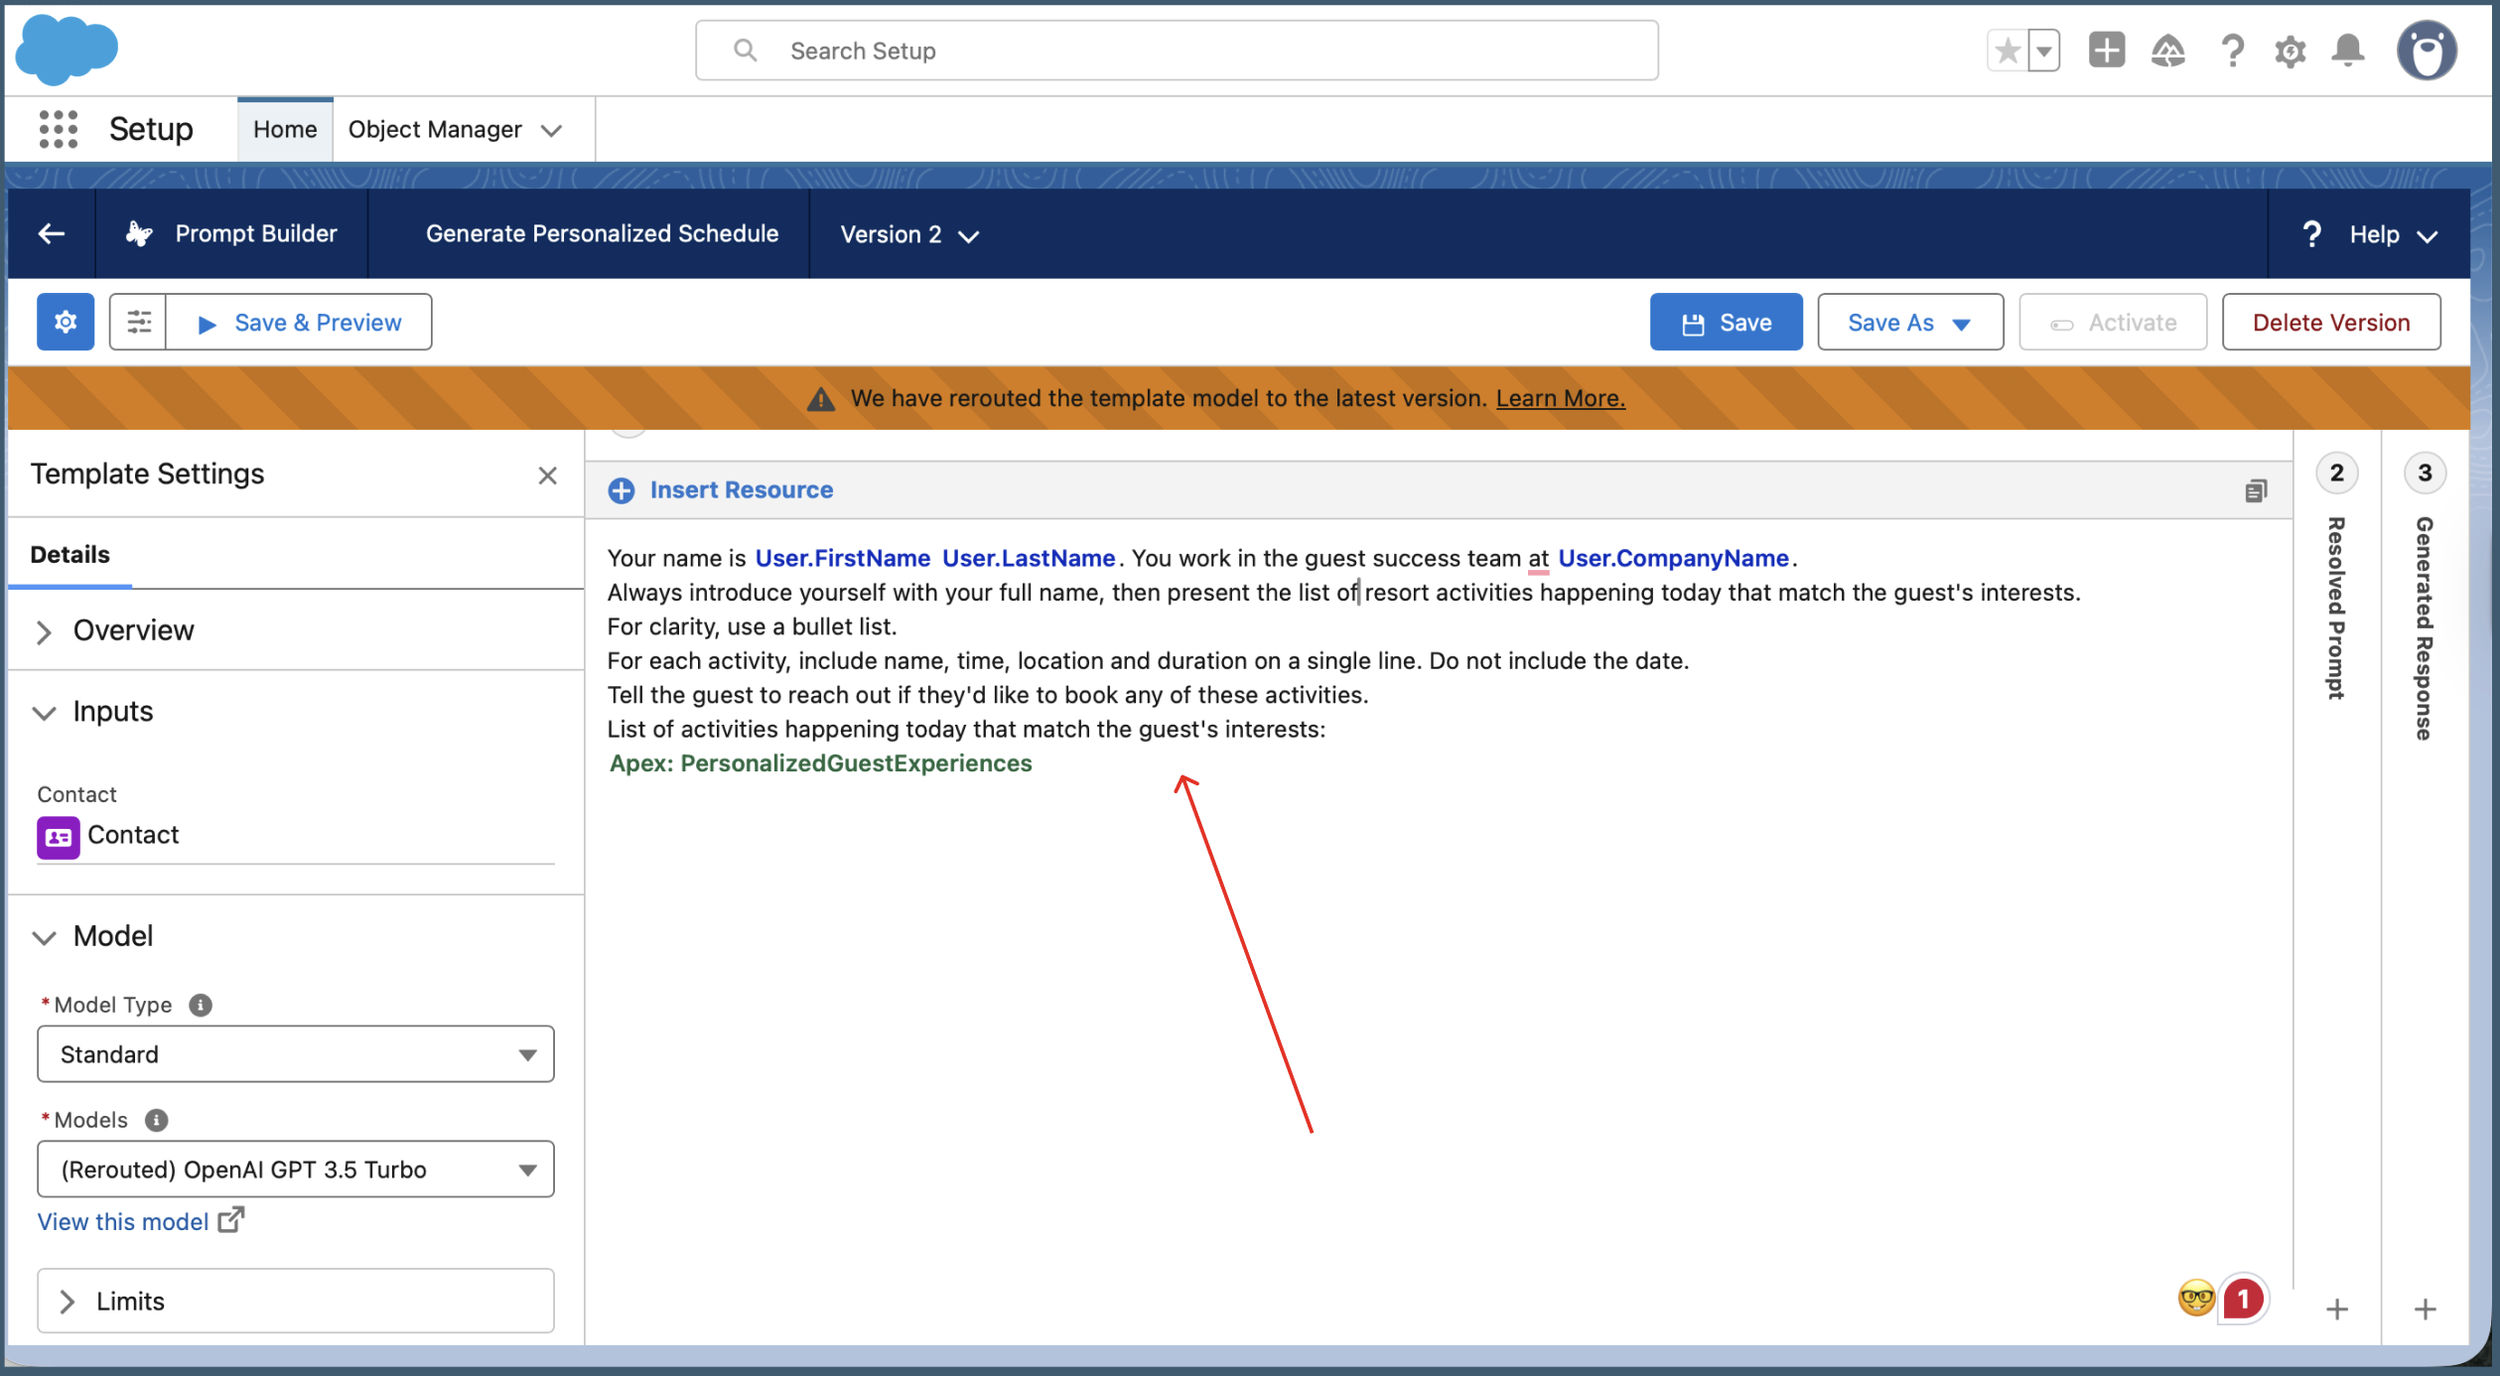Click the global actions plus icon

coord(2106,50)
